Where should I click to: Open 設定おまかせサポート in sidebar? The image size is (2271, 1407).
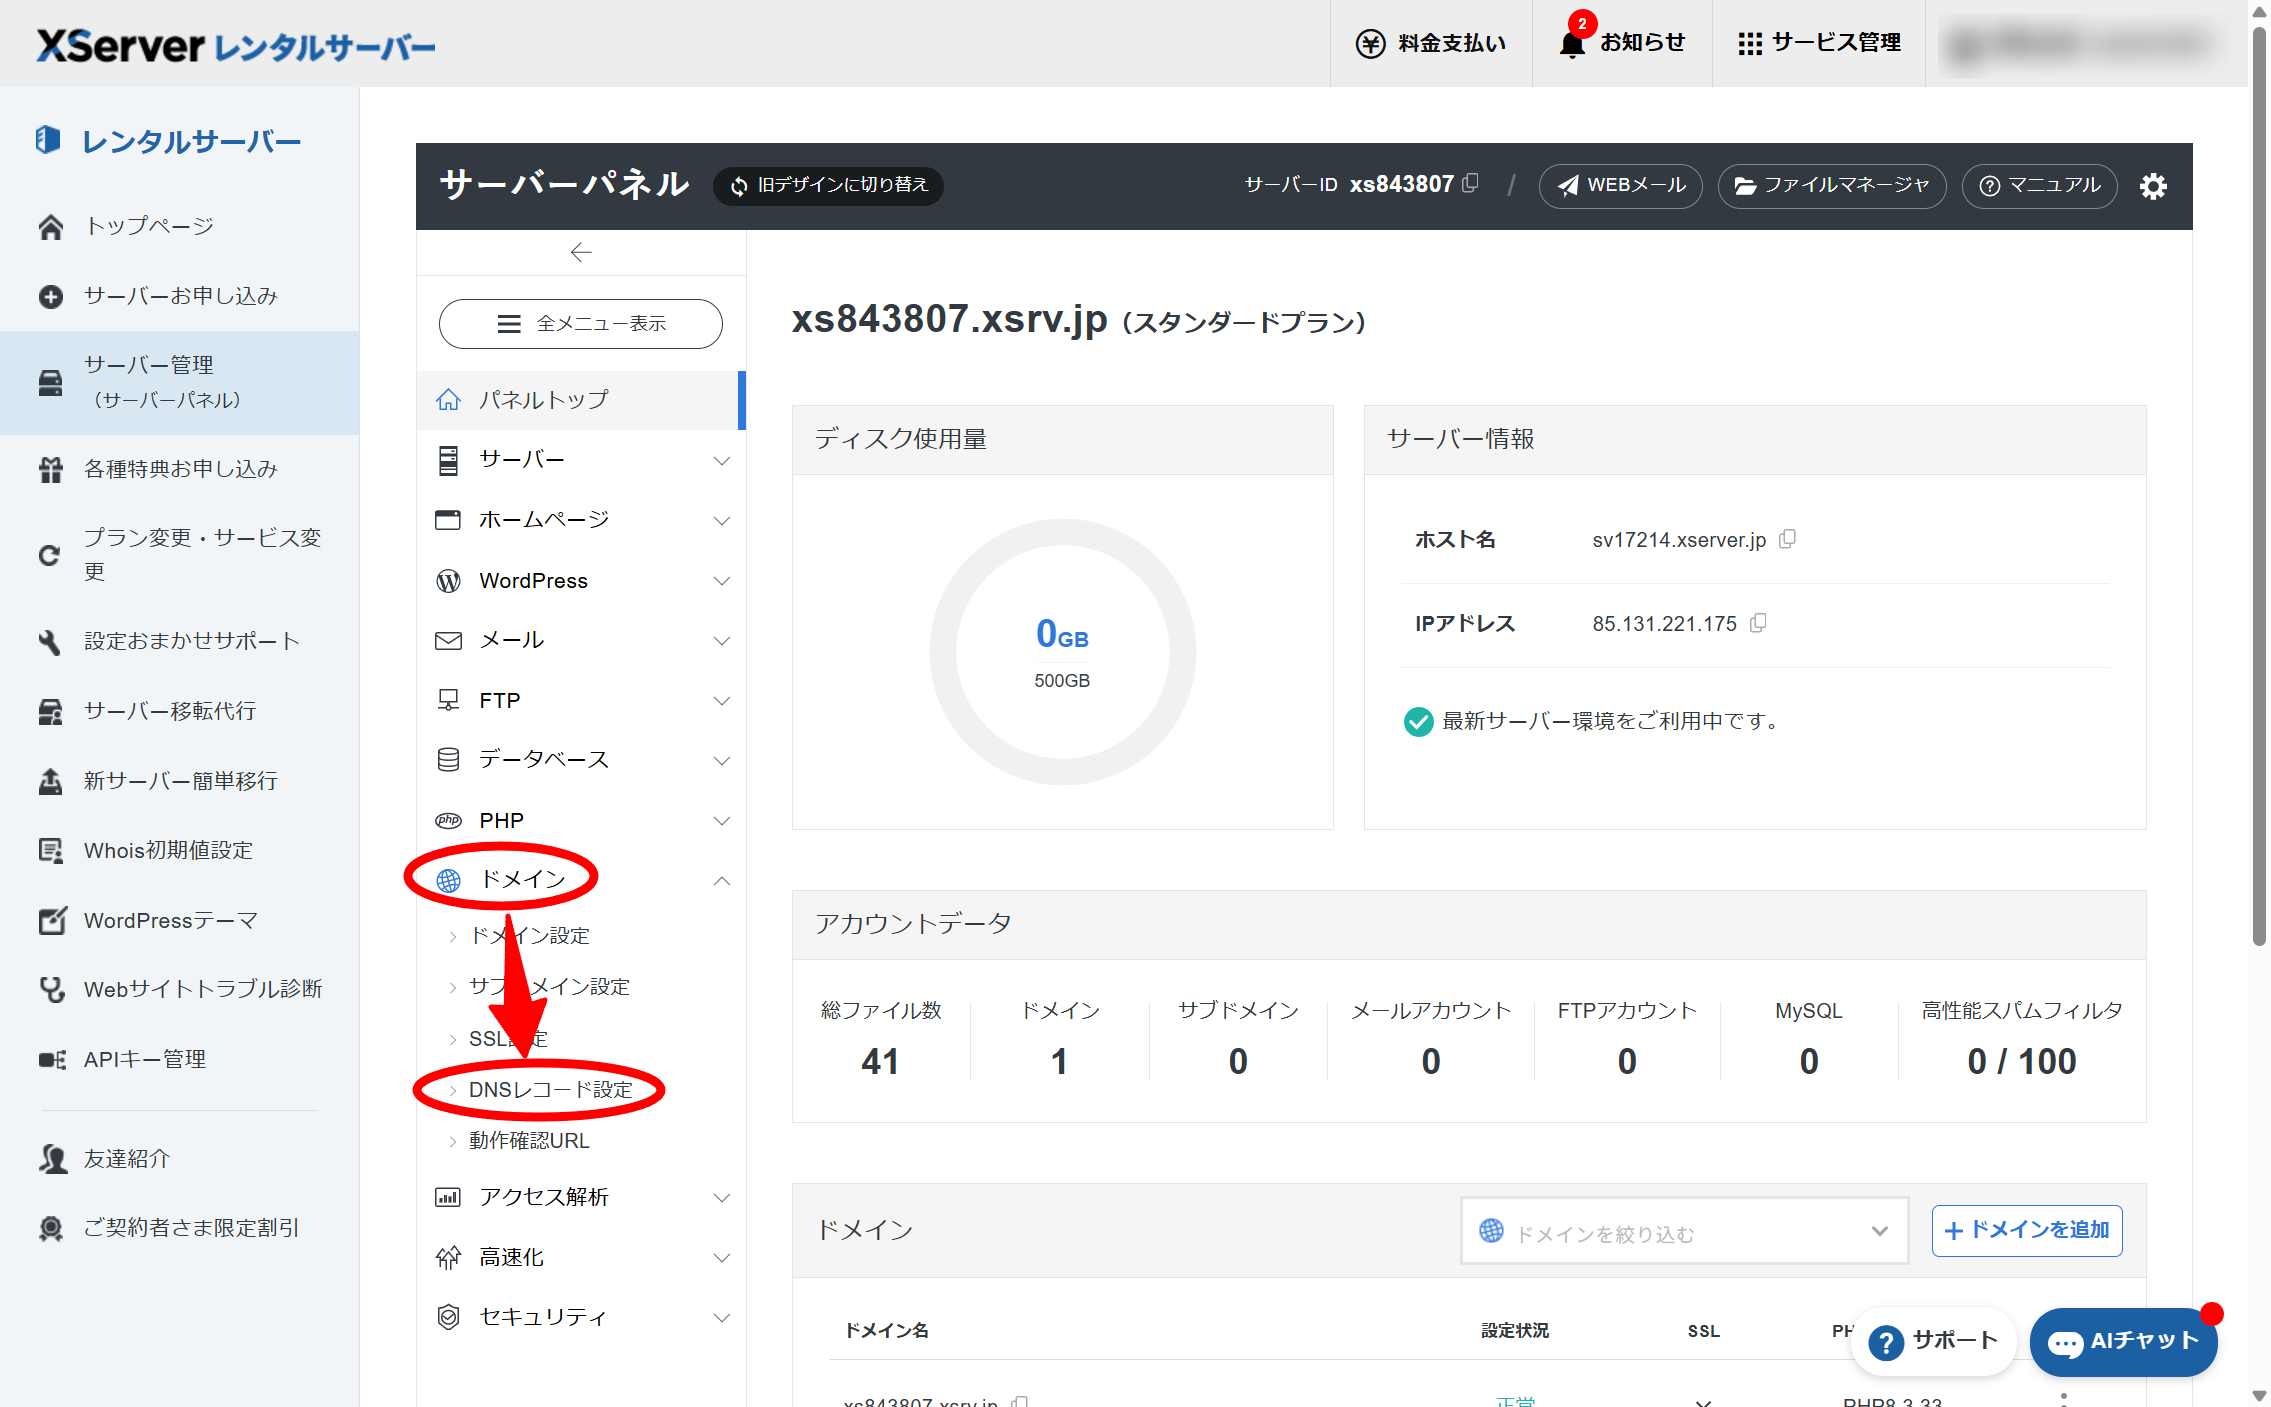click(180, 641)
